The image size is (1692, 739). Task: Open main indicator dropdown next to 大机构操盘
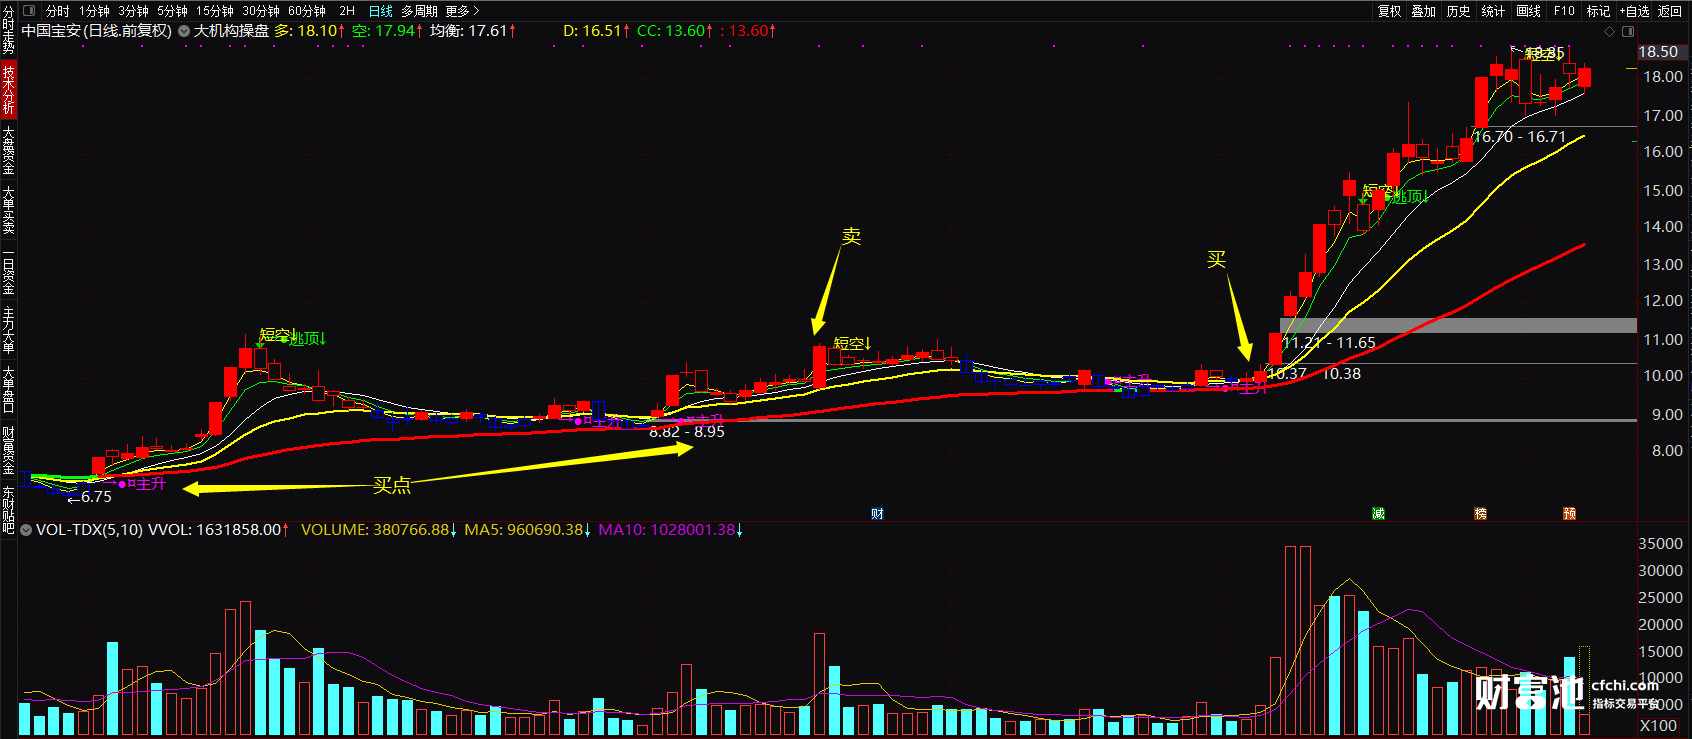[x=184, y=31]
